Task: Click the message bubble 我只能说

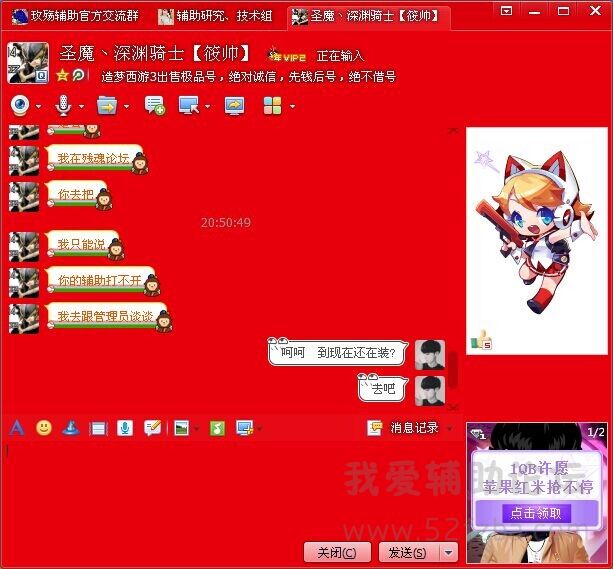Action: click(x=85, y=245)
